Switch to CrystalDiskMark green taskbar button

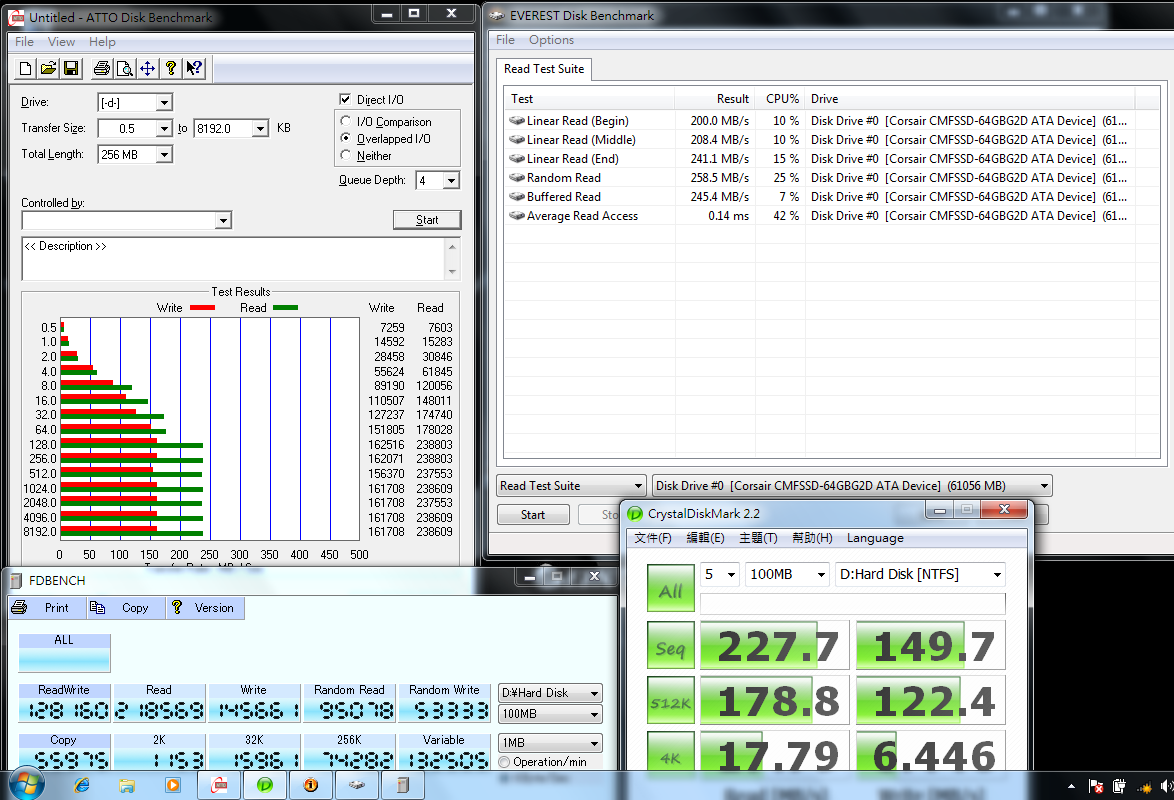[265, 785]
